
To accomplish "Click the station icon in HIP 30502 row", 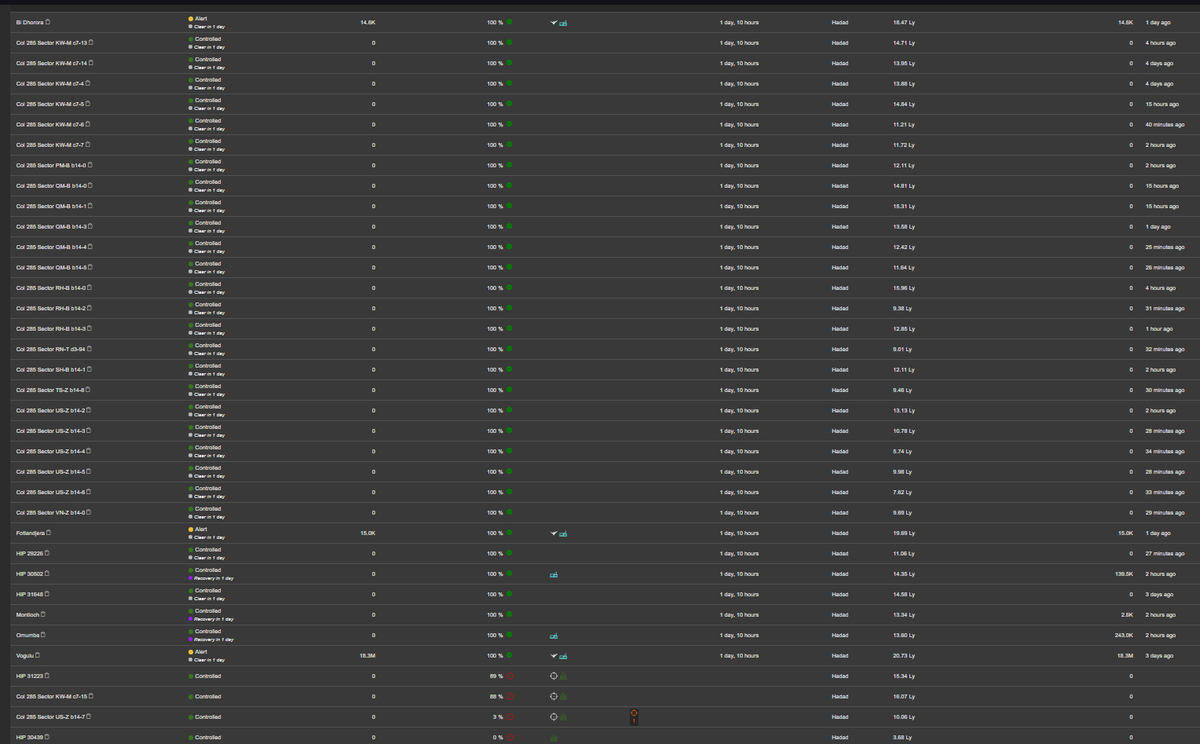I will tap(554, 574).
